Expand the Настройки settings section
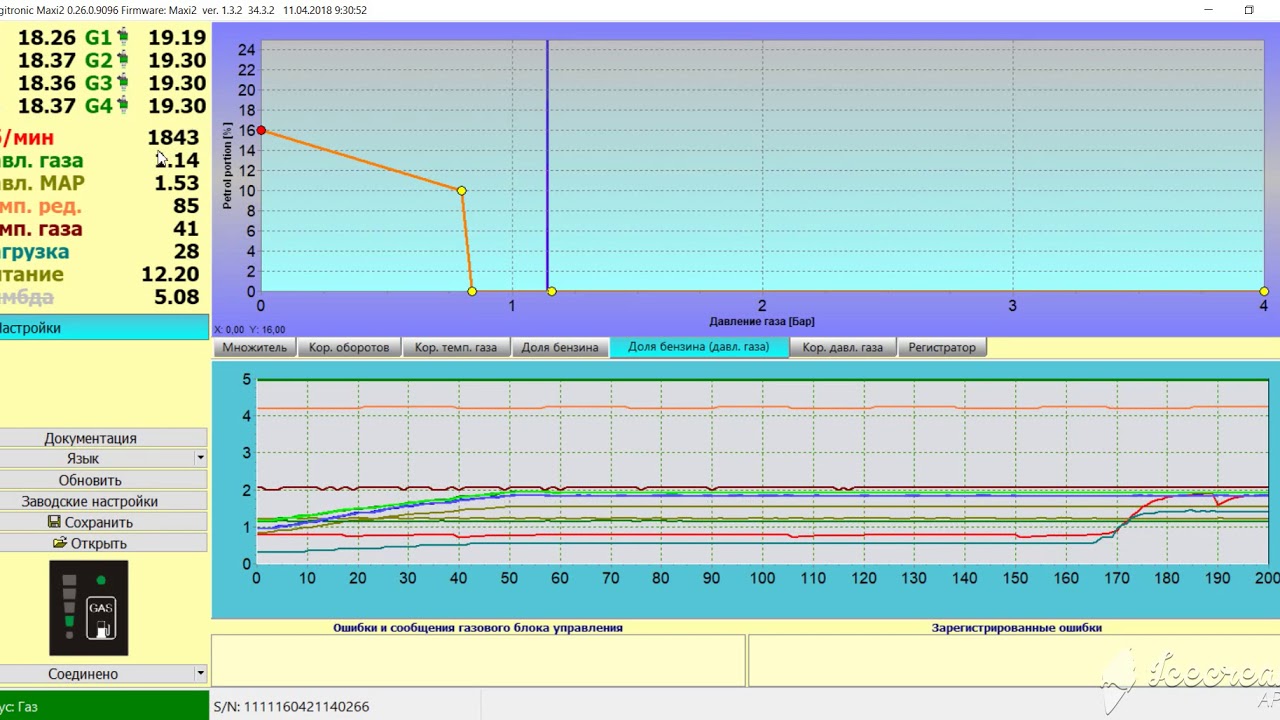Viewport: 1280px width, 720px height. (x=104, y=328)
